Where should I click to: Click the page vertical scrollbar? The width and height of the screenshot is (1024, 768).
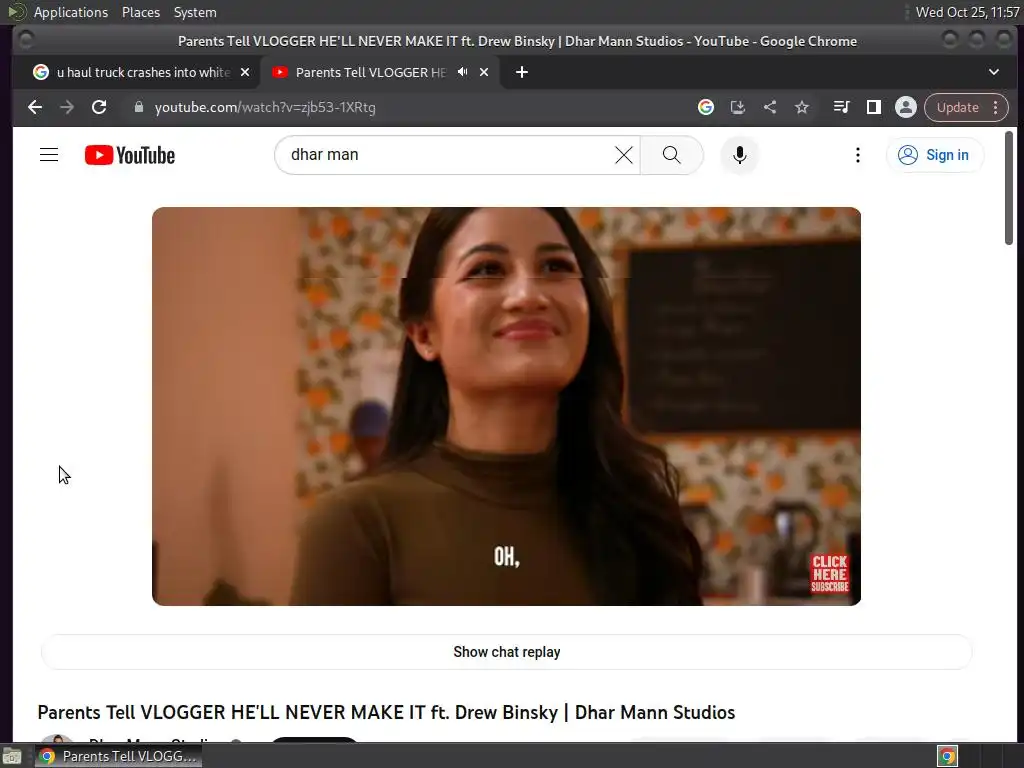coord(1008,188)
